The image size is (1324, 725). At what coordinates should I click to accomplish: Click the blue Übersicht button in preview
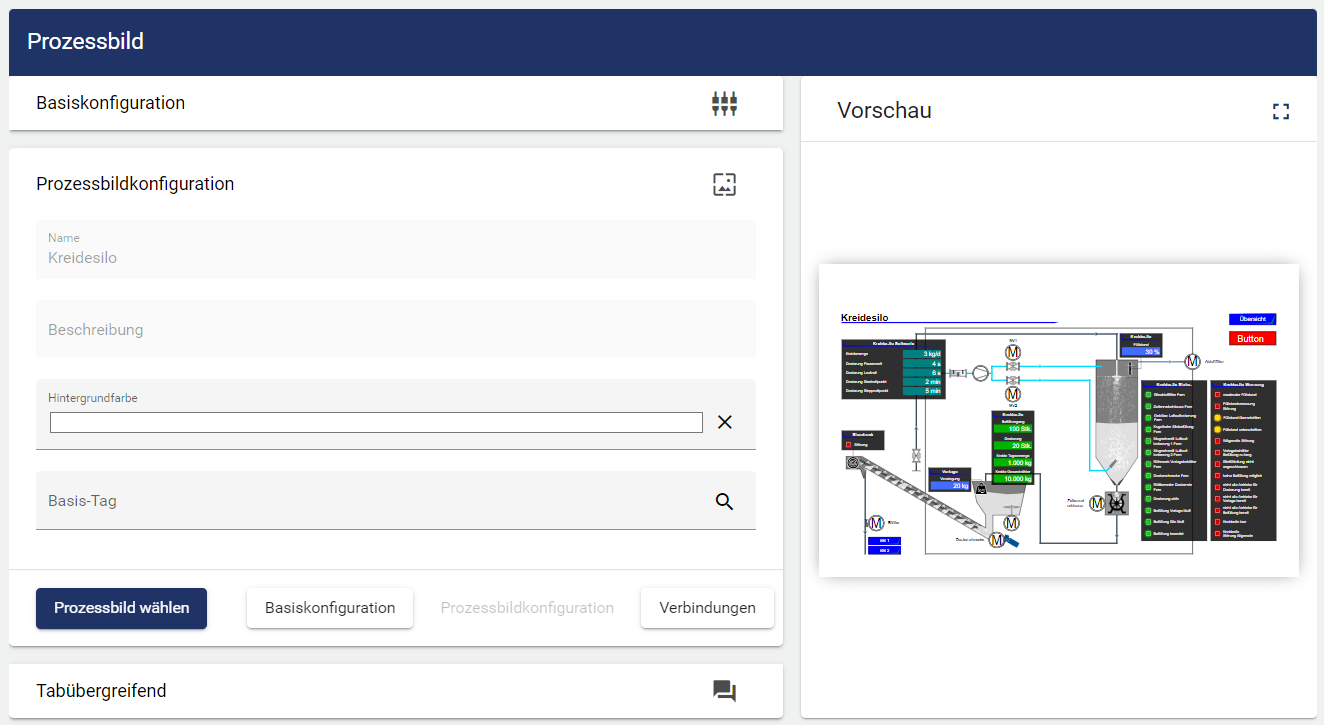(1251, 319)
